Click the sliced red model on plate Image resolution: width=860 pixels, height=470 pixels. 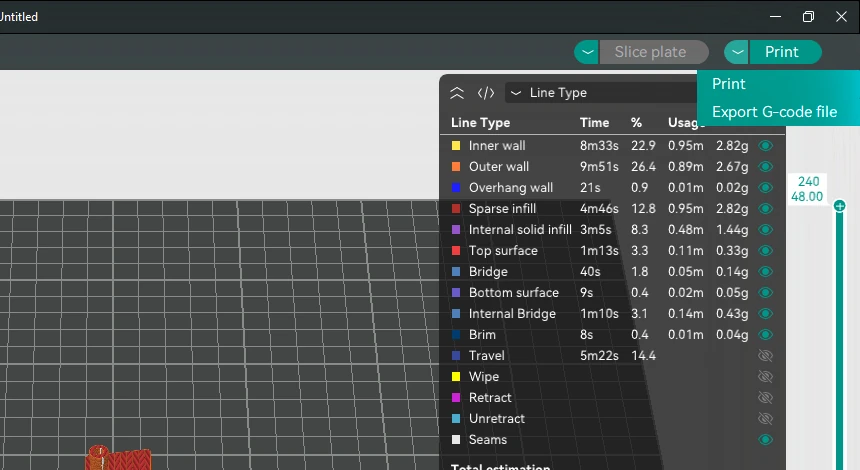click(x=118, y=458)
